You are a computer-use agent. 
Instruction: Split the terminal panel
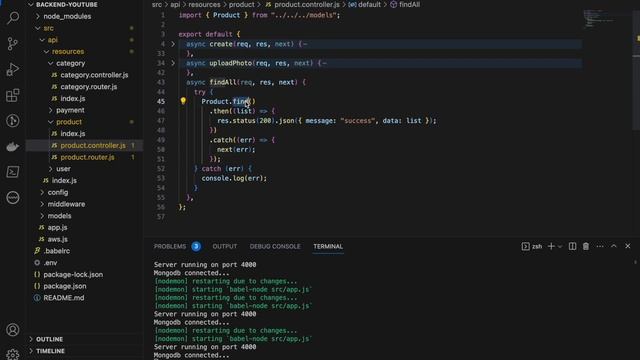coord(572,246)
